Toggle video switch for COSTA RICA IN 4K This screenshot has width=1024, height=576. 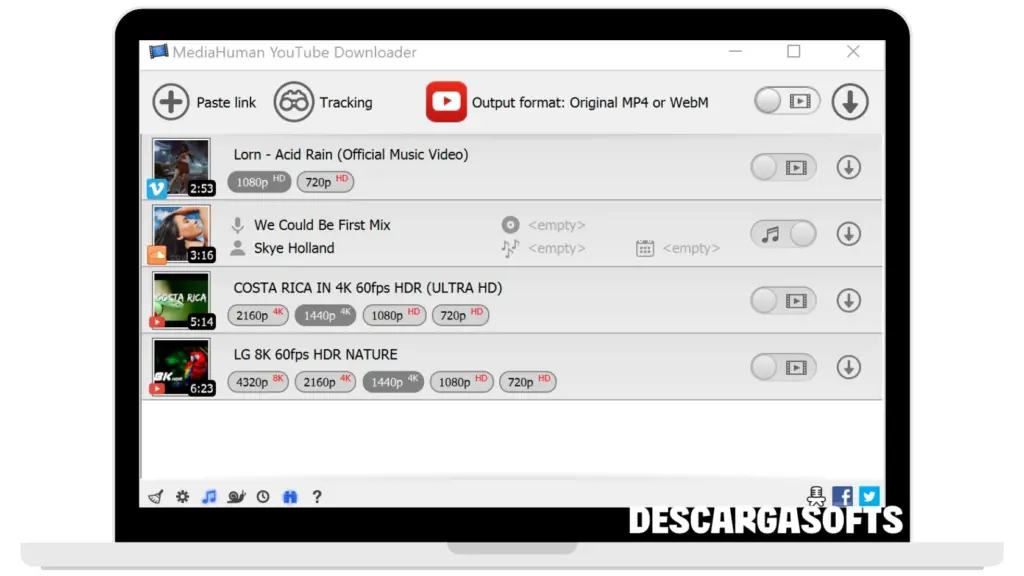point(783,300)
